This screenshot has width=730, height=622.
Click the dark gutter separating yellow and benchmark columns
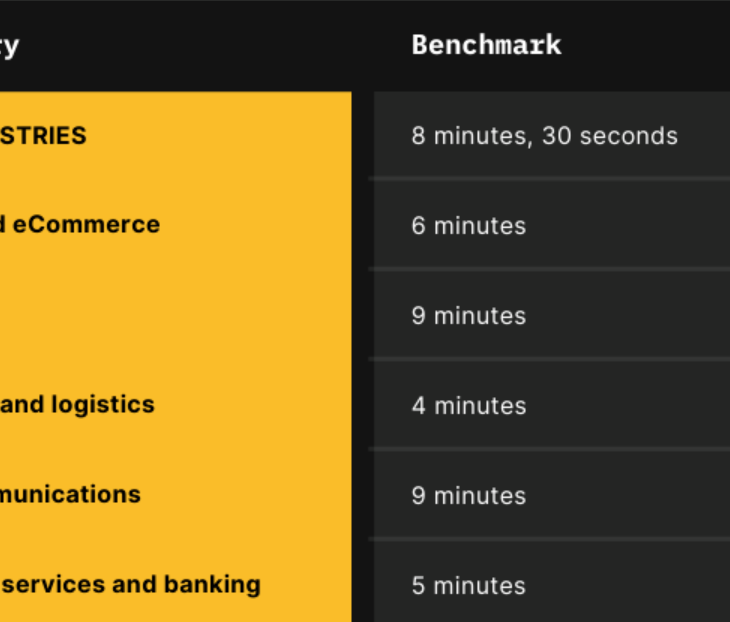point(363,357)
